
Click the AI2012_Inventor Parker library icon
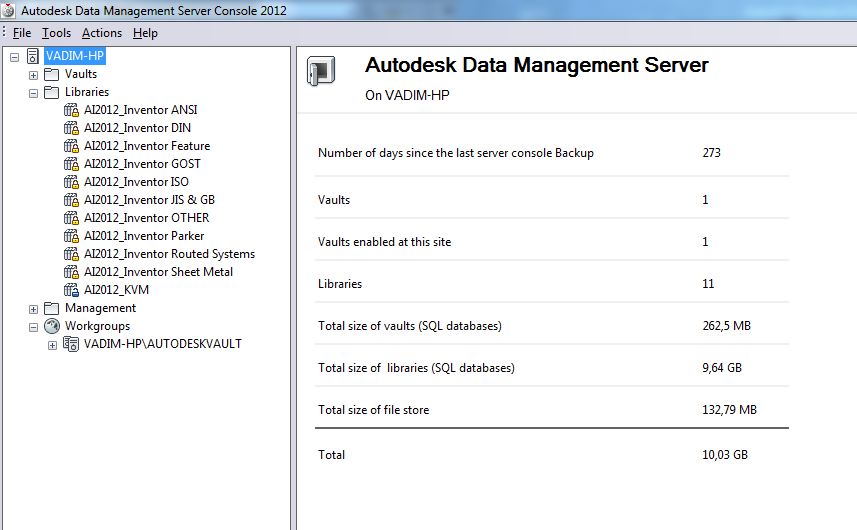click(x=71, y=236)
